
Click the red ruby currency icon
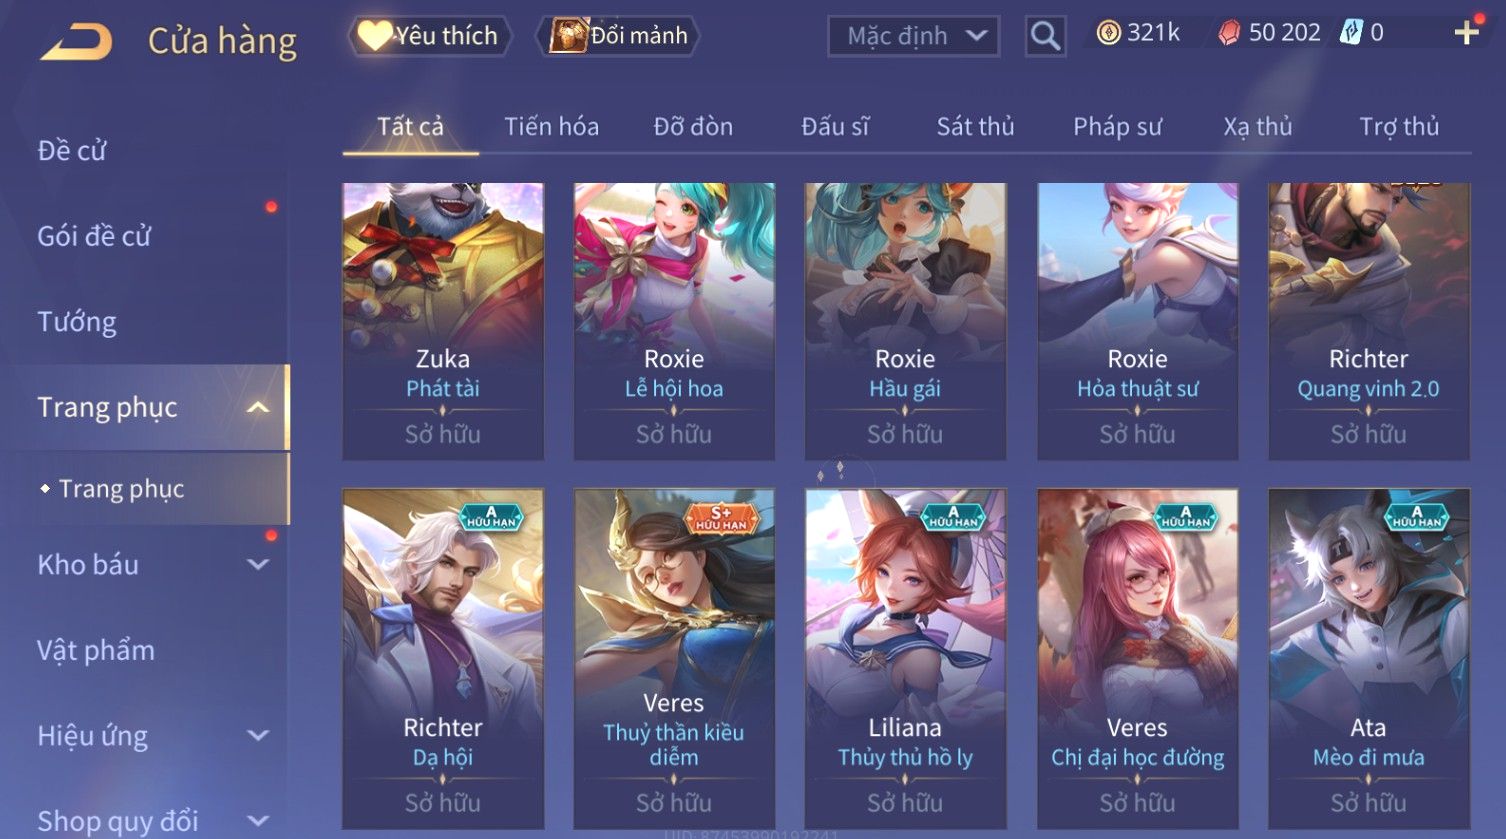point(1229,34)
